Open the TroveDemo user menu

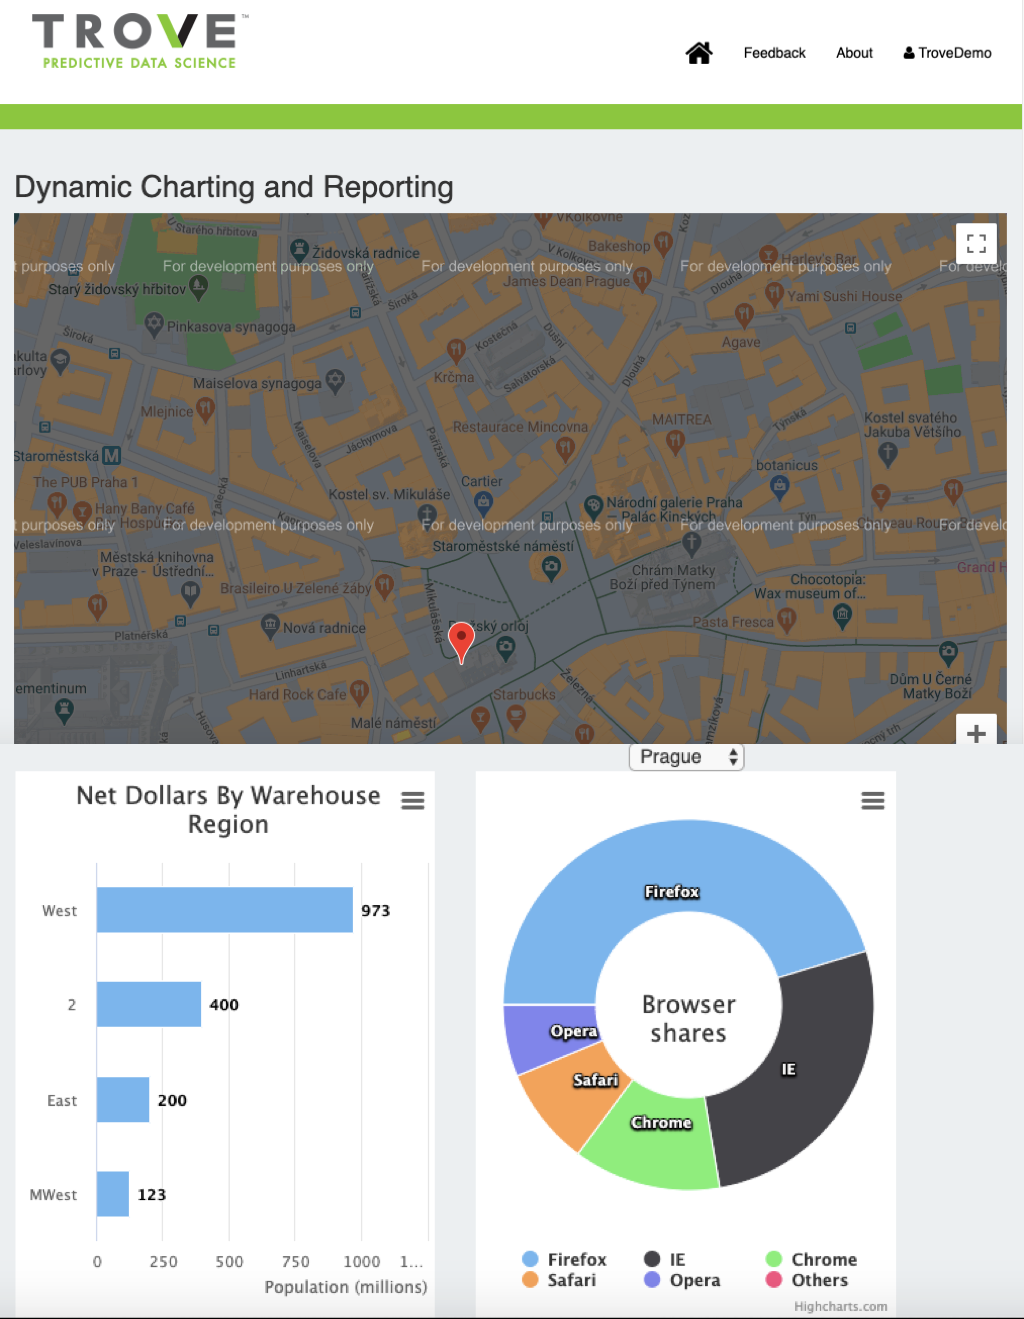pos(947,53)
